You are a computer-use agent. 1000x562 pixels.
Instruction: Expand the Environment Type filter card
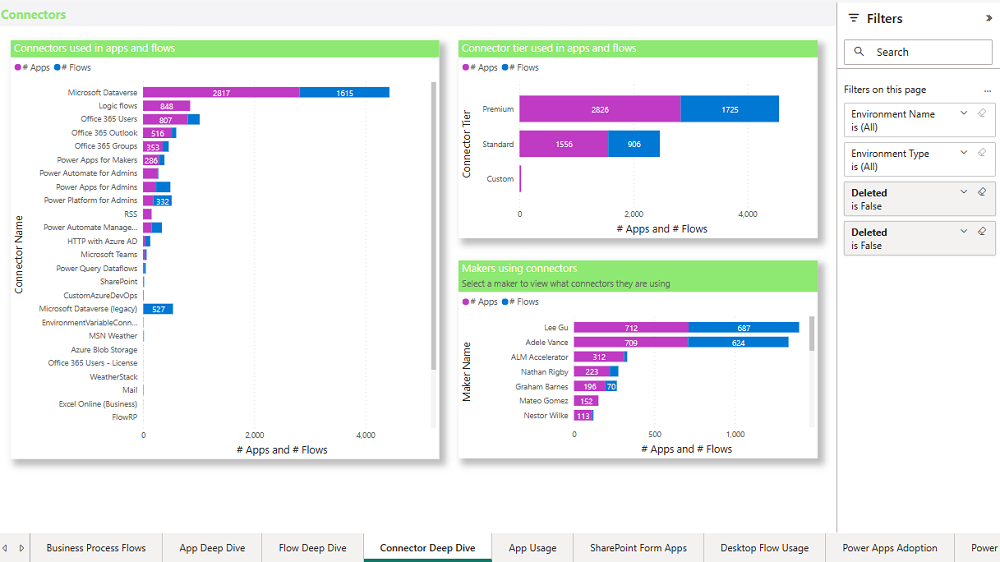[964, 153]
